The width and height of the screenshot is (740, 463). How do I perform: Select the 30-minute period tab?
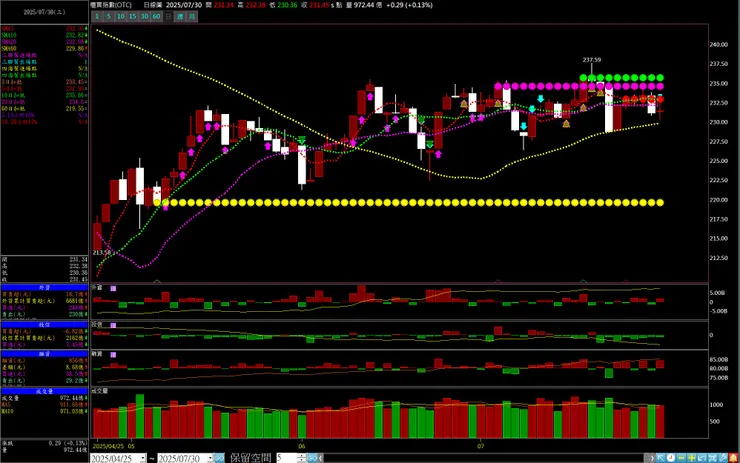coord(144,17)
